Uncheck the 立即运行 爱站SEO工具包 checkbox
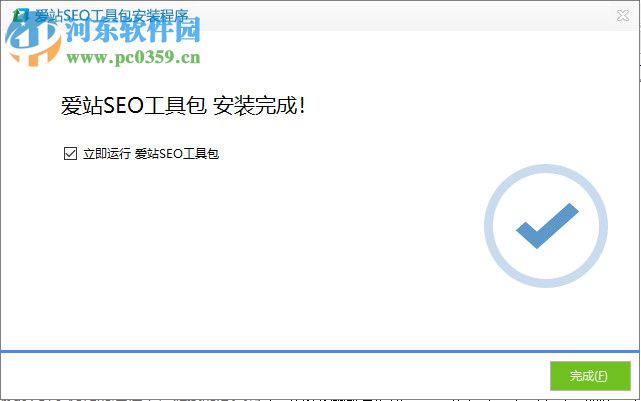 tap(70, 154)
